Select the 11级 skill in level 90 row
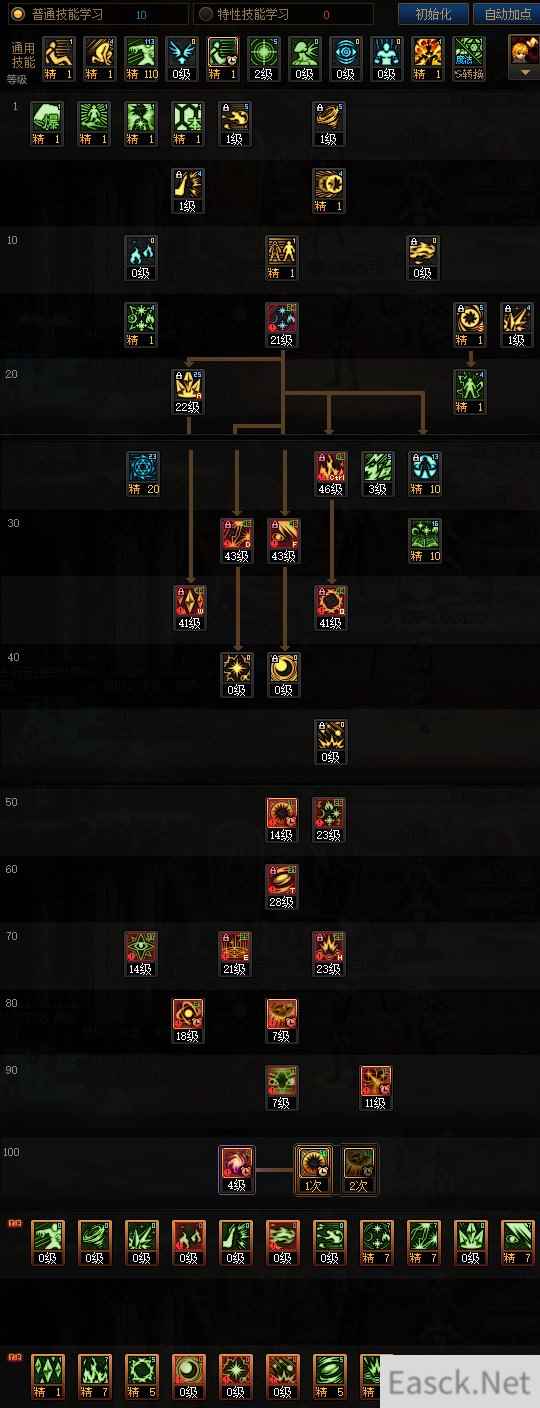This screenshot has height=1408, width=540. pos(376,1088)
